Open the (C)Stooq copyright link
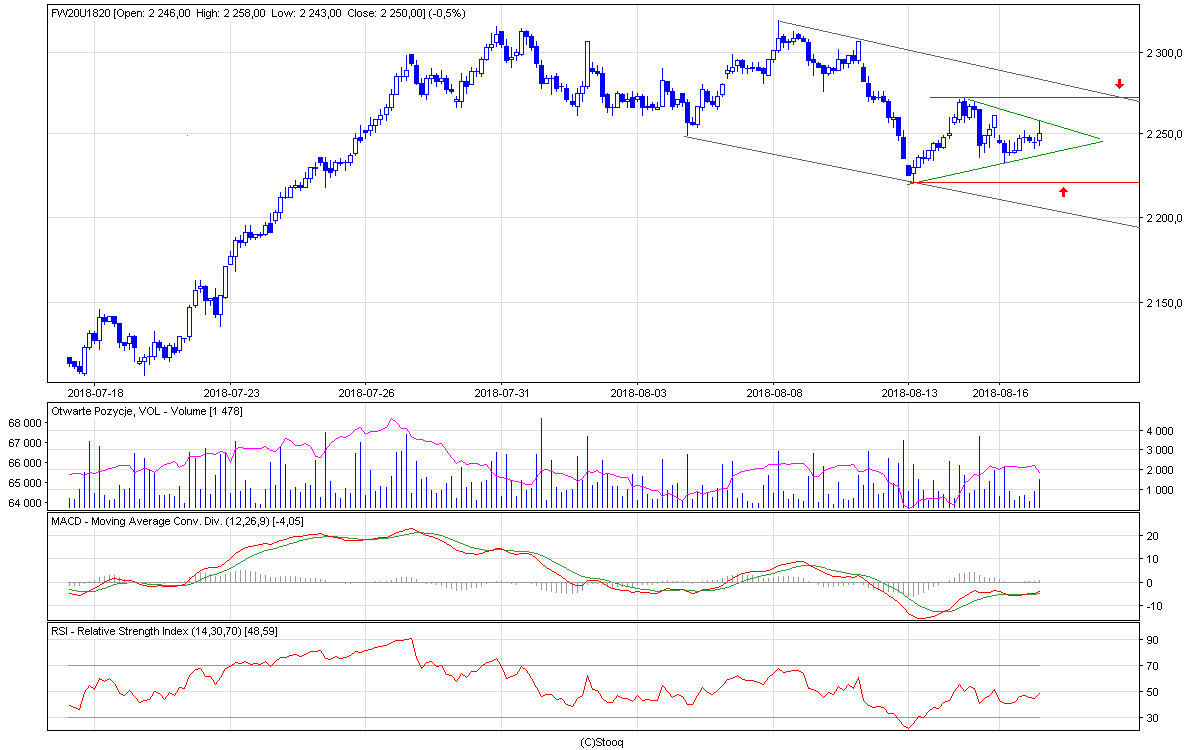 pyautogui.click(x=600, y=742)
